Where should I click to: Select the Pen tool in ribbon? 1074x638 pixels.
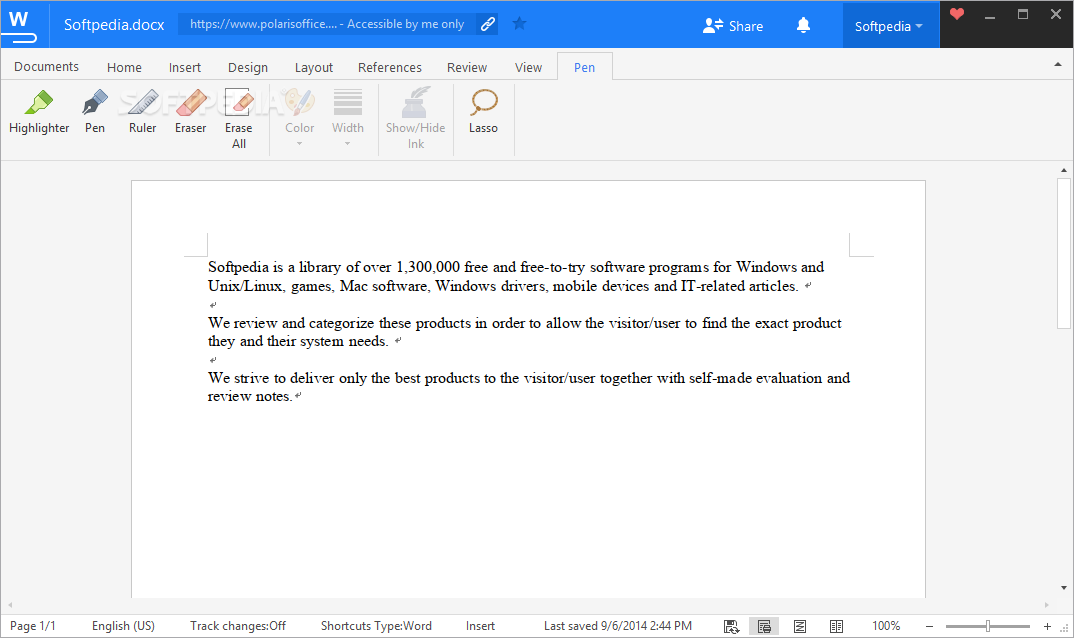tap(95, 112)
